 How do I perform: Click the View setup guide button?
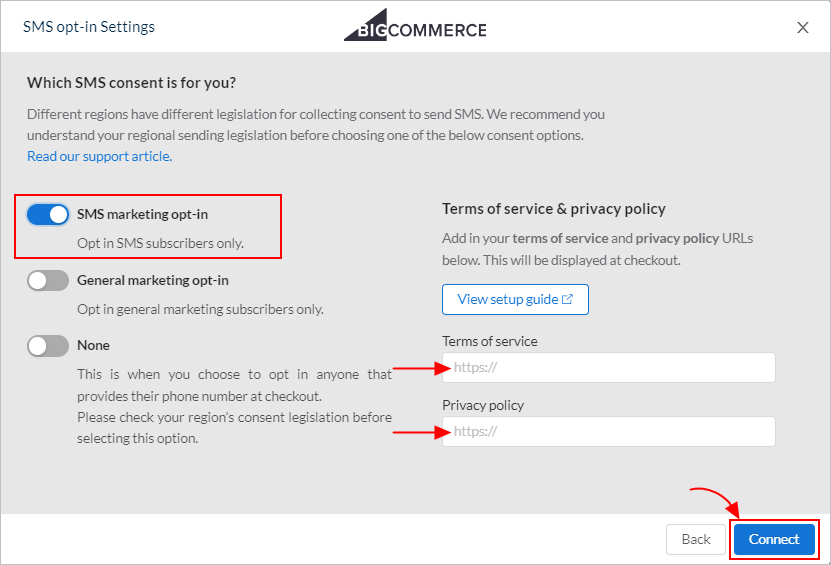coord(515,299)
